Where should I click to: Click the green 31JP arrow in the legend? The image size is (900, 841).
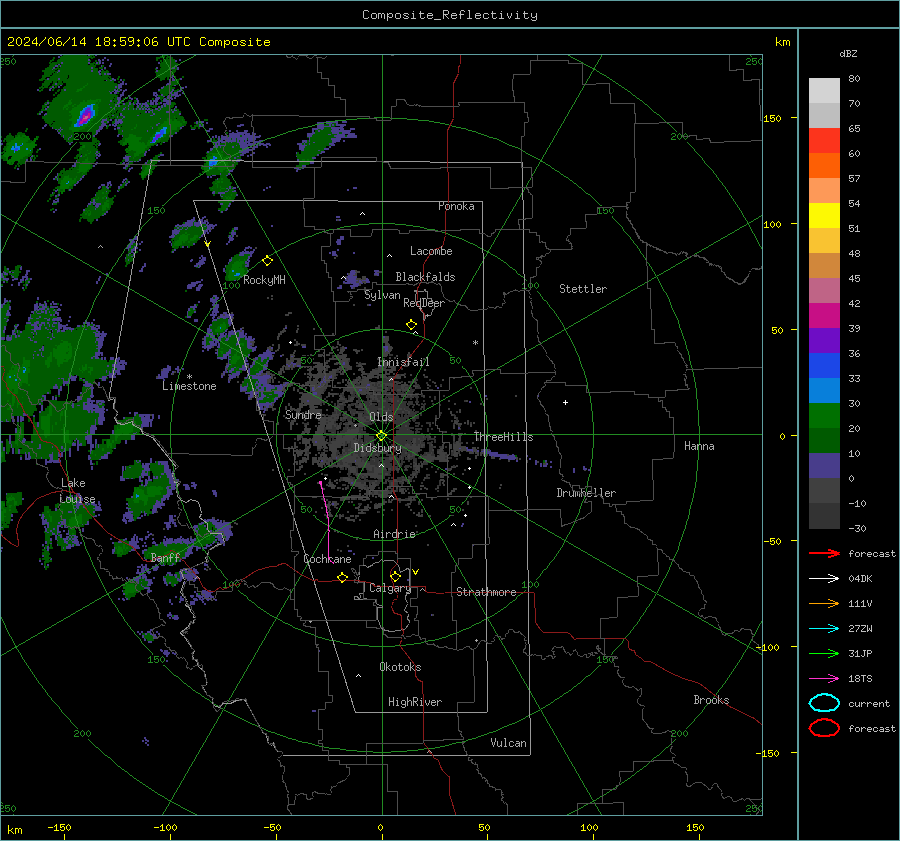(824, 653)
